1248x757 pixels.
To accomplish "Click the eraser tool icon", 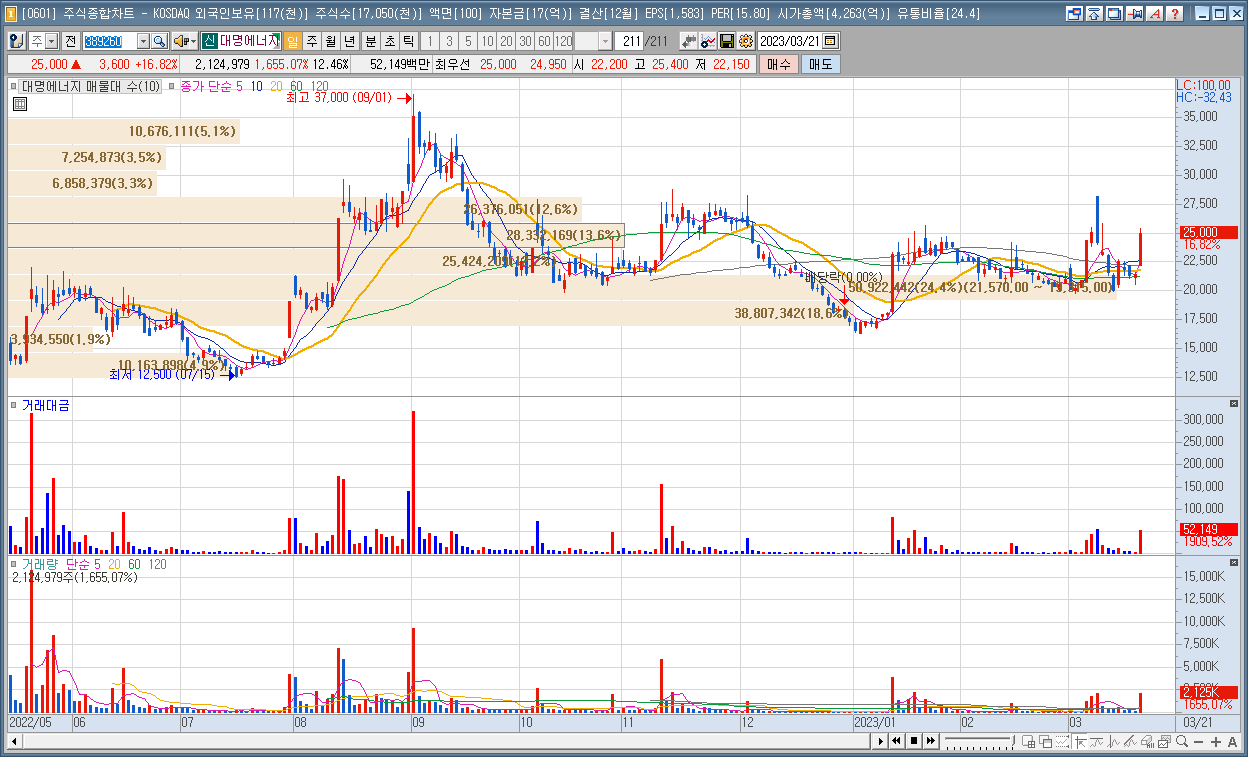I will click(1147, 741).
